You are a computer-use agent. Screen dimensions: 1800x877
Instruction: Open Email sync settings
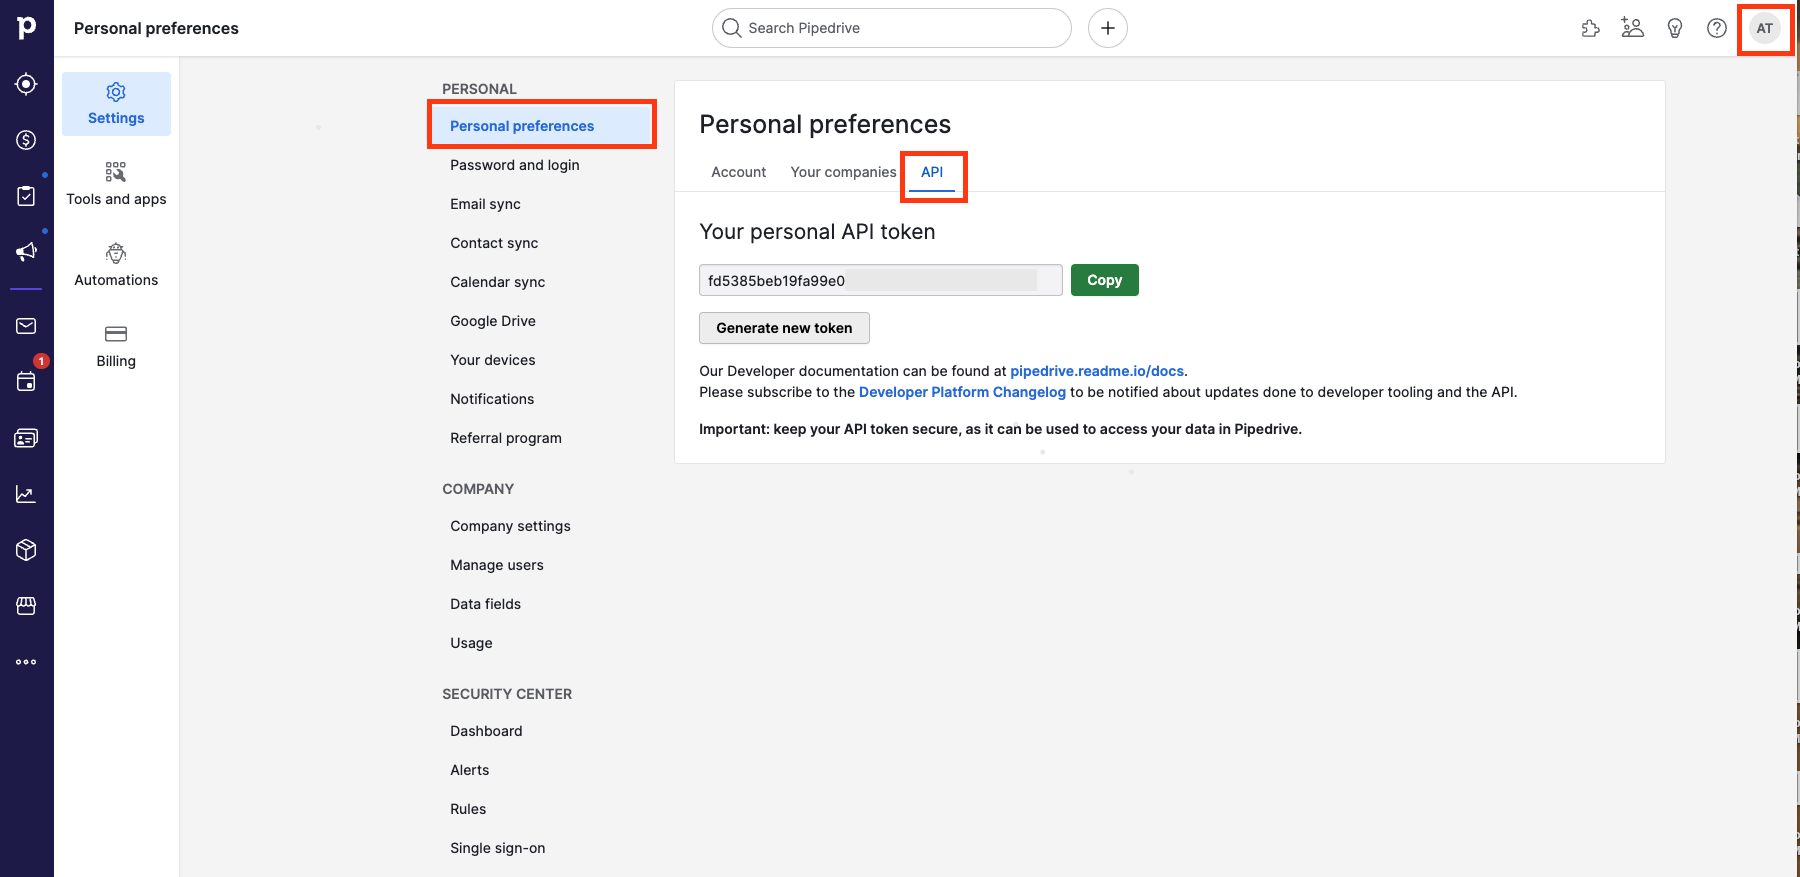click(485, 204)
